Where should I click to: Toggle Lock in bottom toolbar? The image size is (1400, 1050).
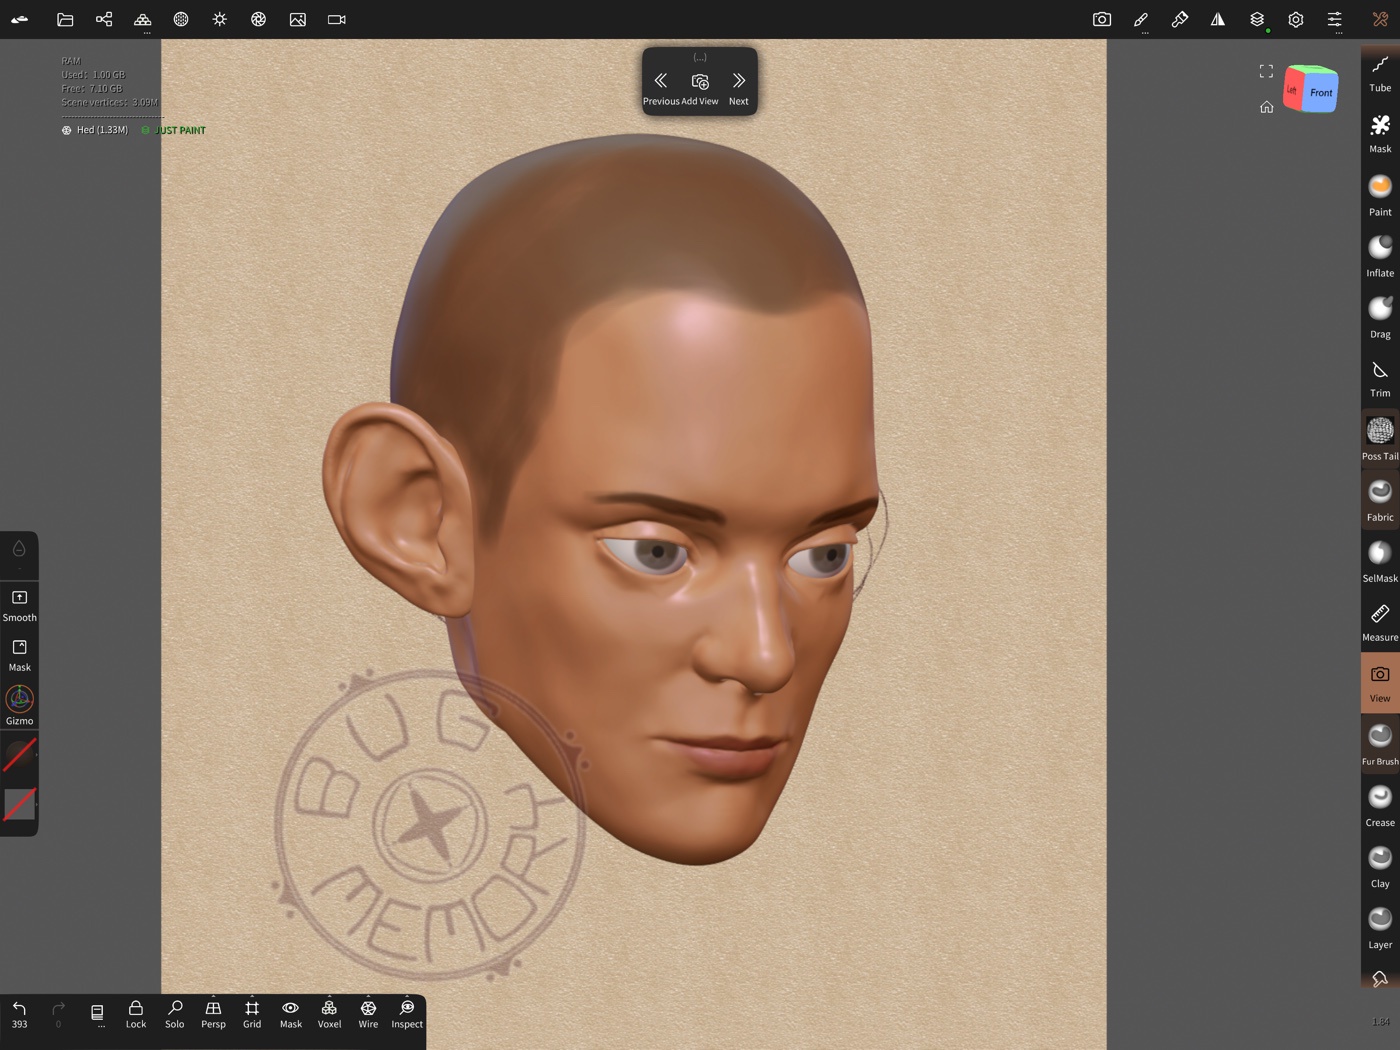[136, 1014]
